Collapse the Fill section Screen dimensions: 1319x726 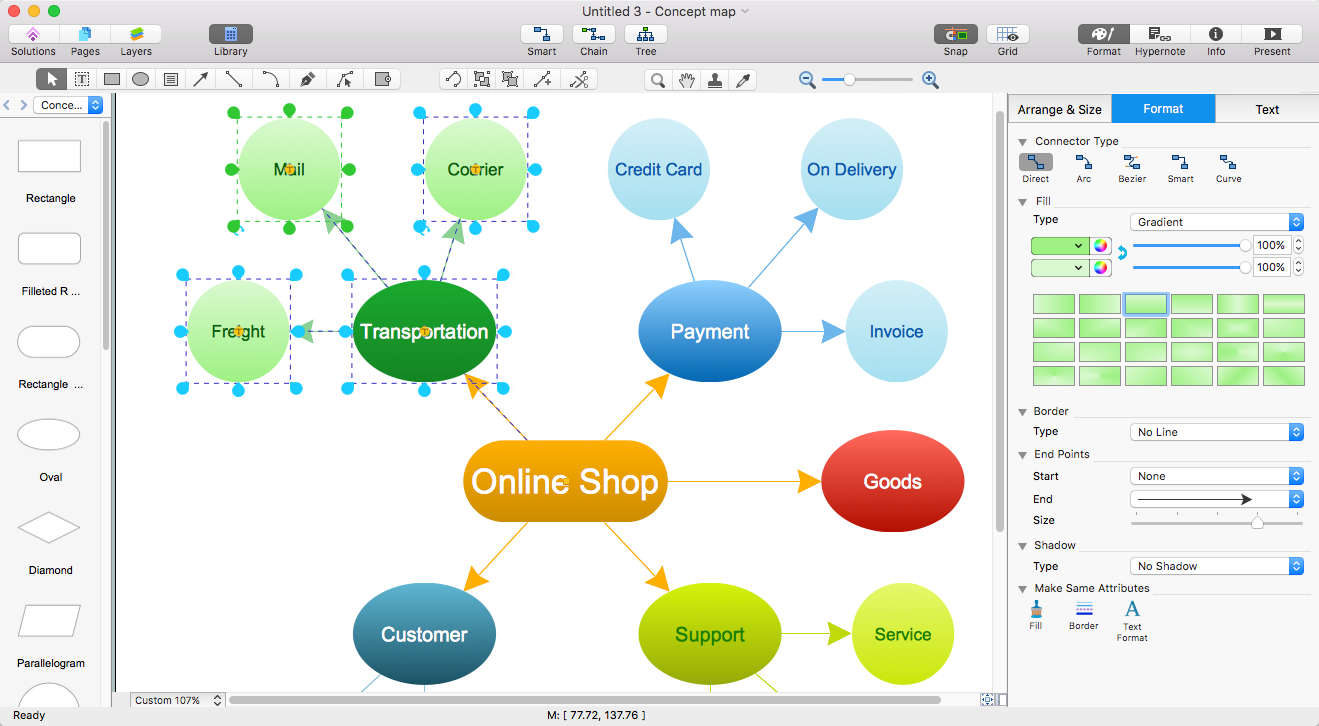pyautogui.click(x=1023, y=202)
